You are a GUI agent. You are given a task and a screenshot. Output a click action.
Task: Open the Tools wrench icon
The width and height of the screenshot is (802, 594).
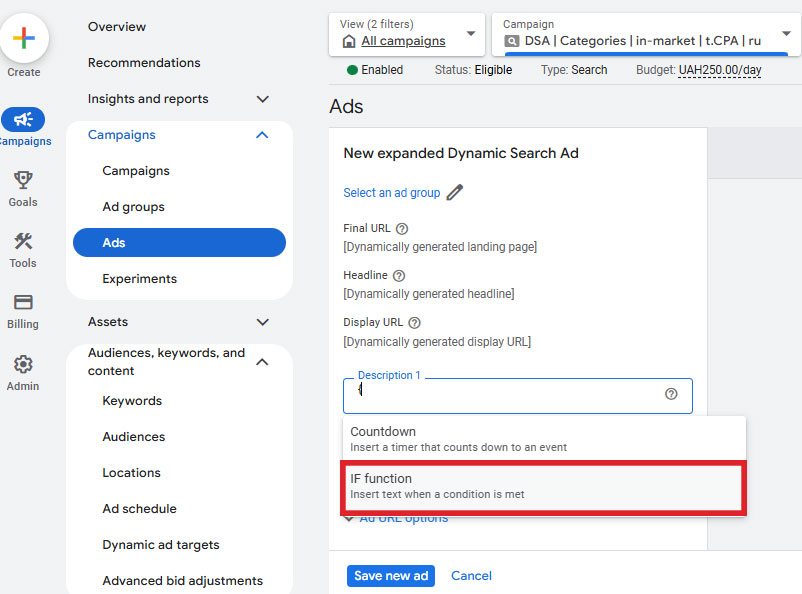click(23, 242)
